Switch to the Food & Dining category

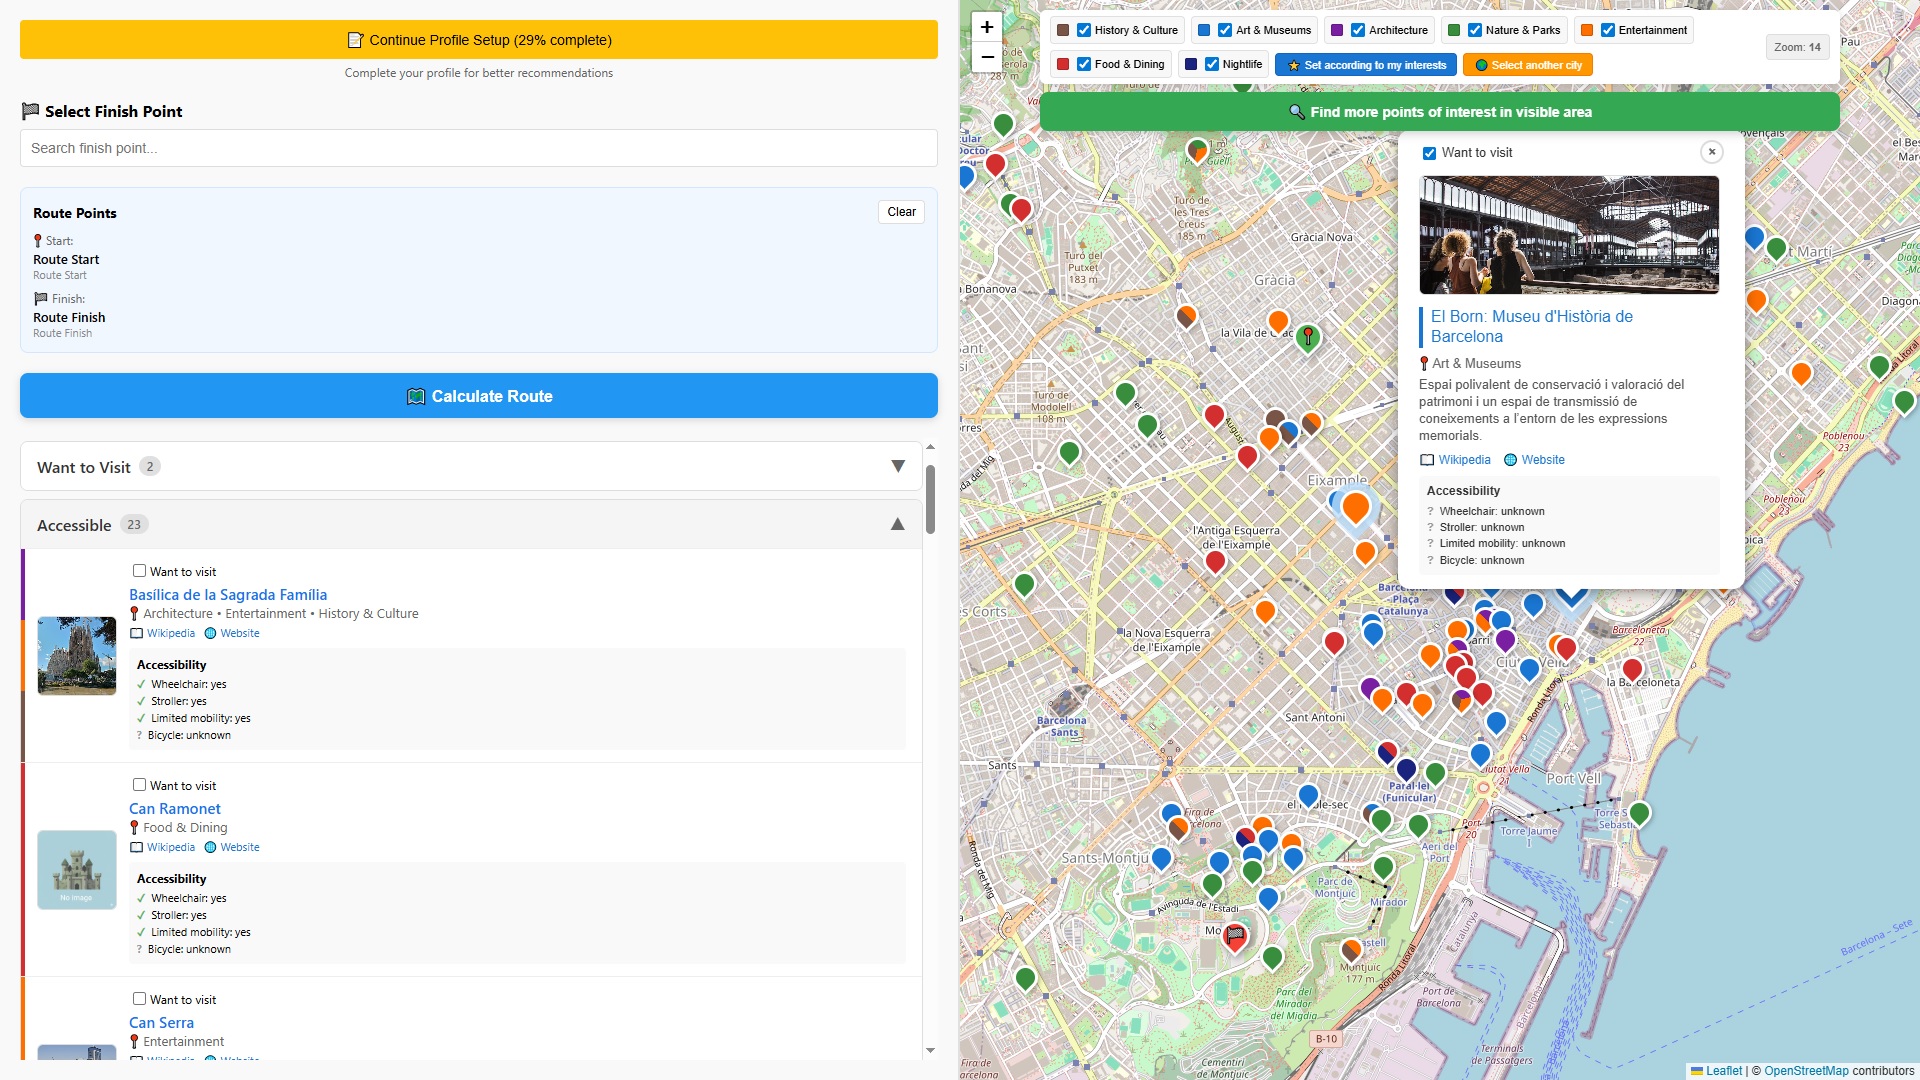click(x=1083, y=63)
